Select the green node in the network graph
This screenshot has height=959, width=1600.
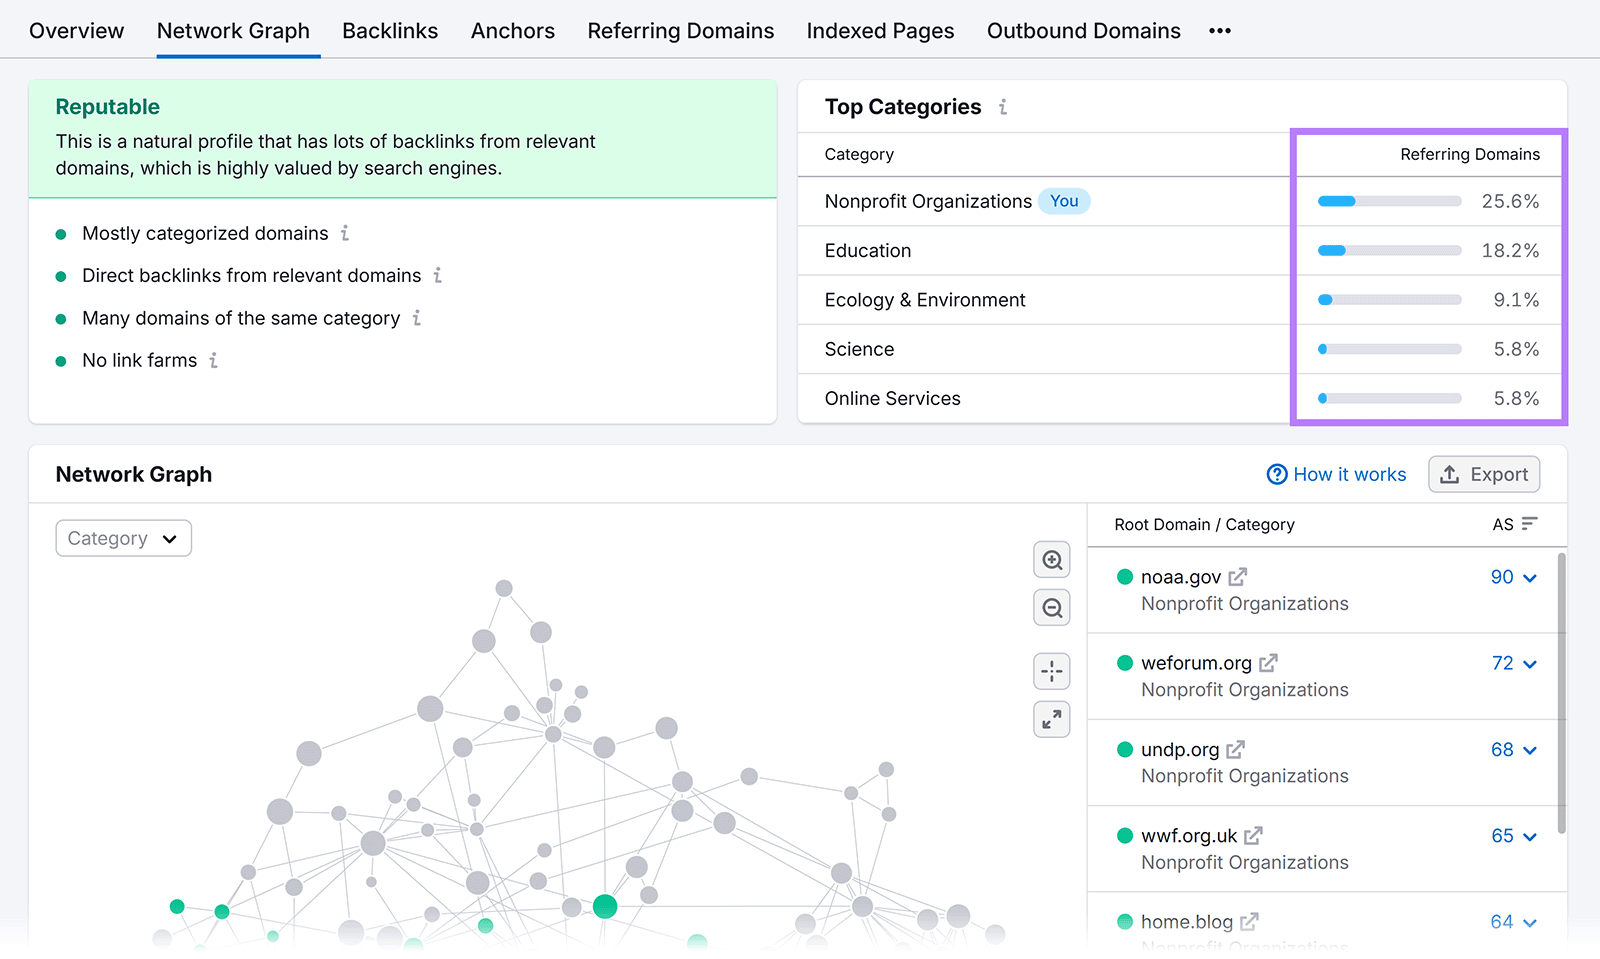coord(605,907)
